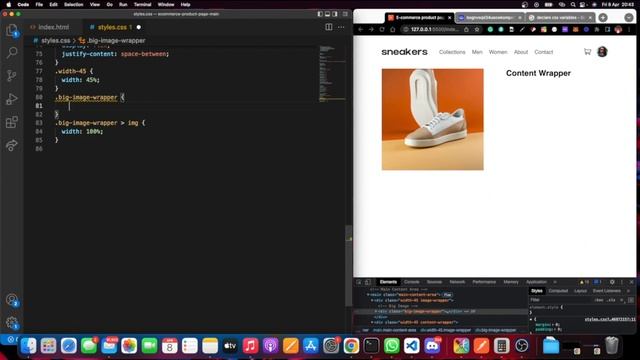
Task: Open the Terminal menu
Action: click(142, 4)
